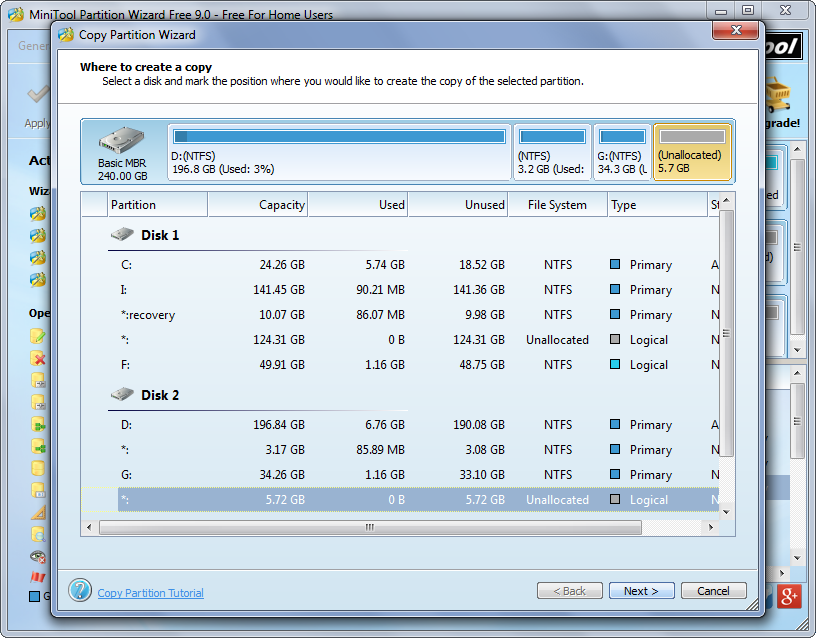Click the eye hide partition icon in the main window

(37, 557)
